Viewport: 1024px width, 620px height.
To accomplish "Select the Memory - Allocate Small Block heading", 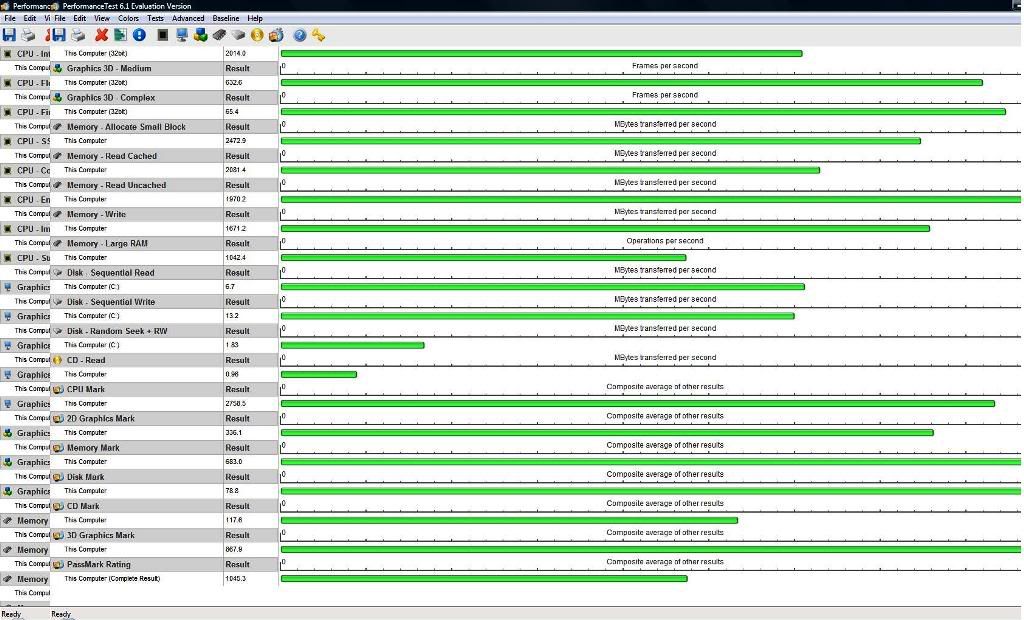I will (x=126, y=127).
